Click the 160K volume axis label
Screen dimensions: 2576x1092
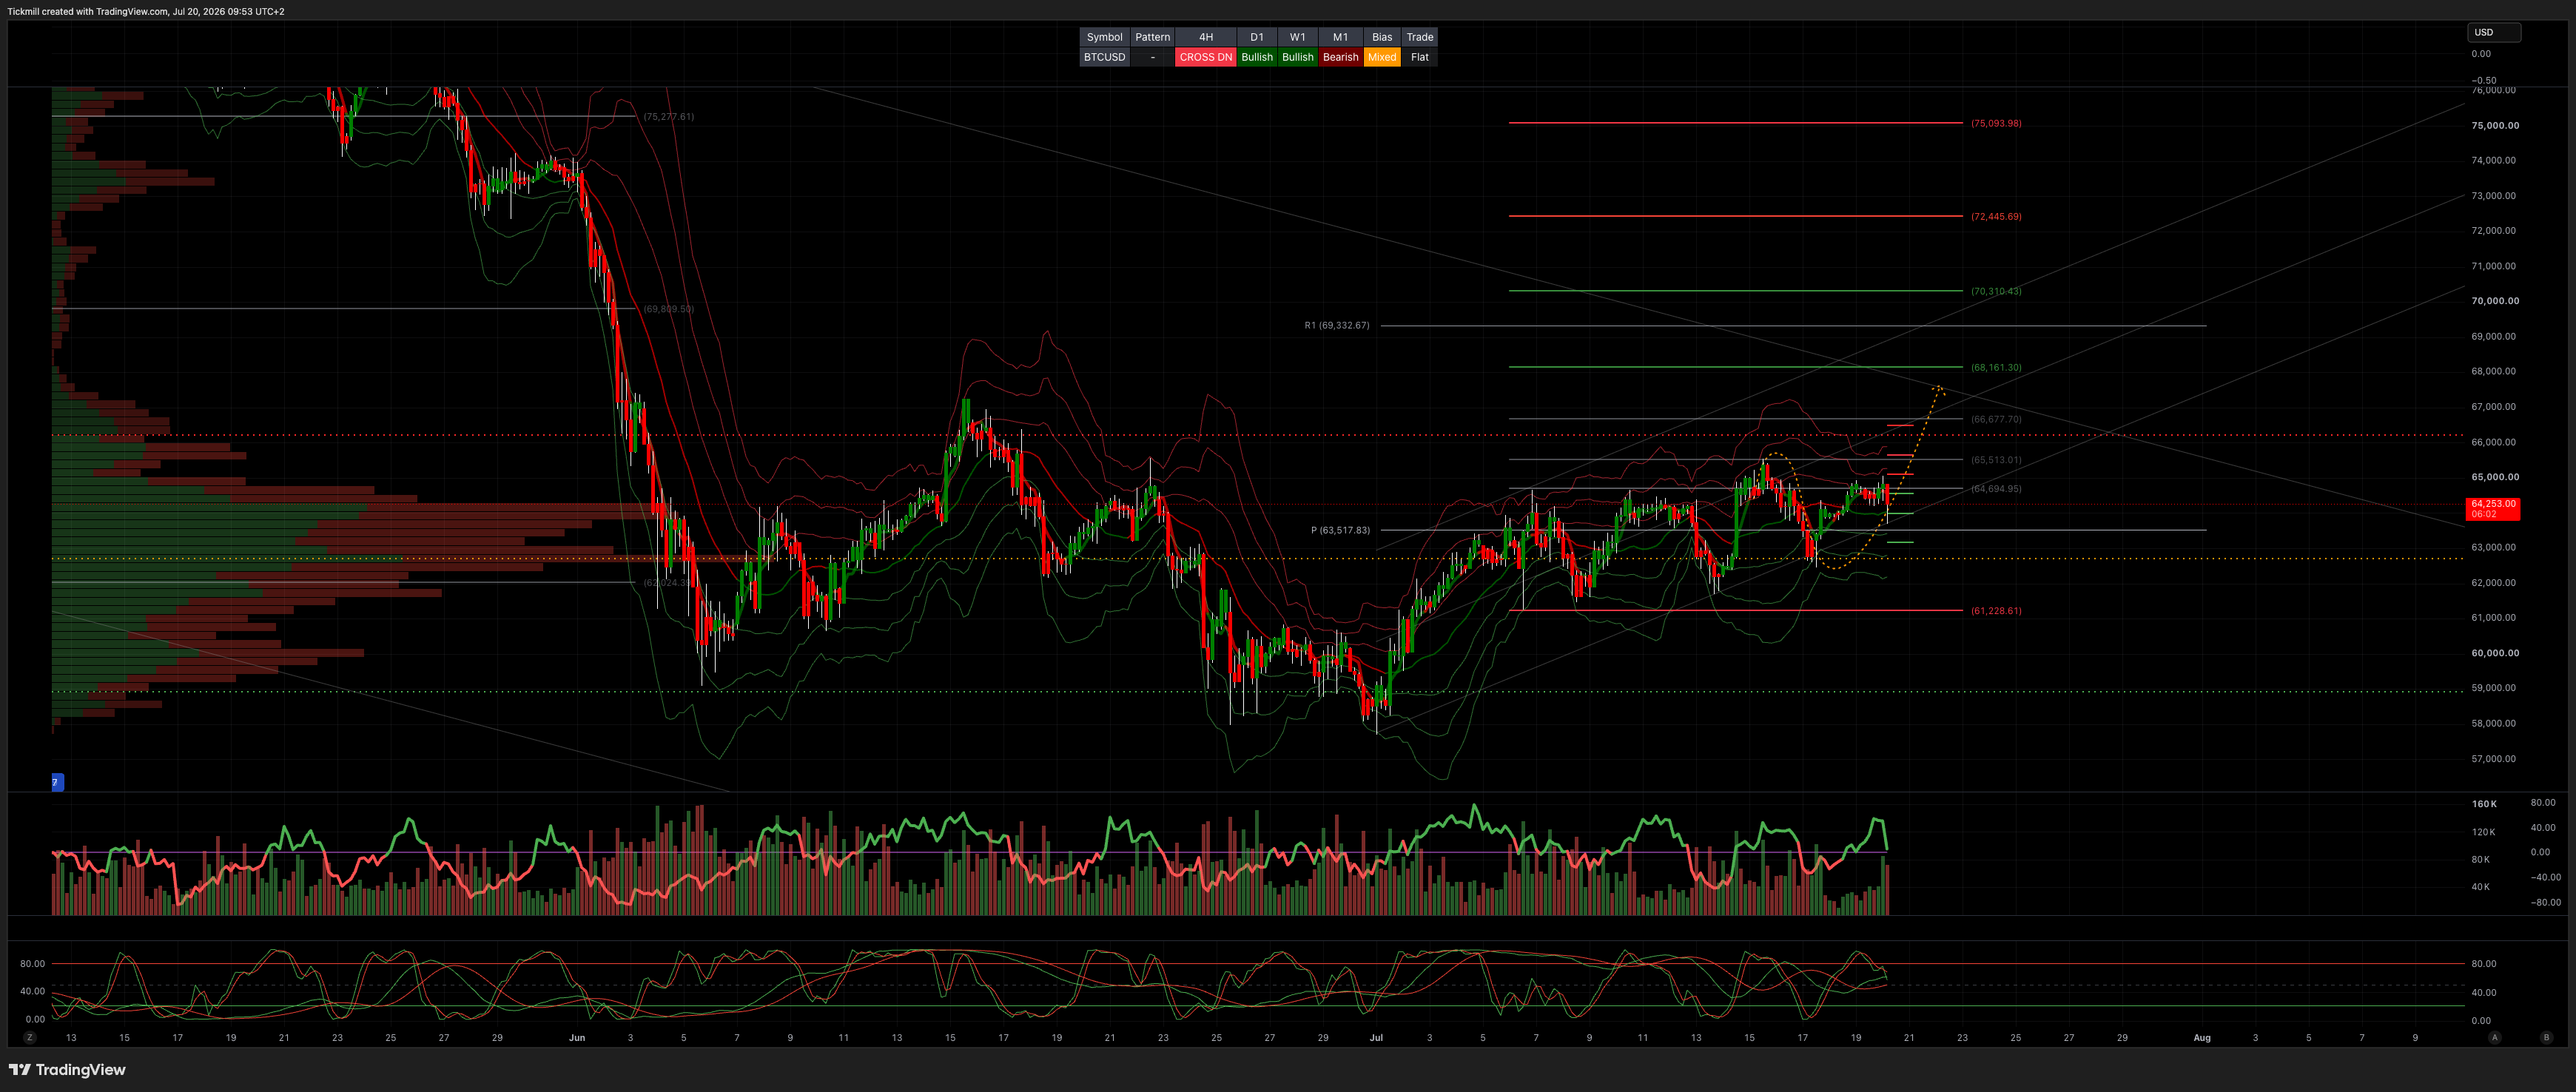pos(2484,804)
